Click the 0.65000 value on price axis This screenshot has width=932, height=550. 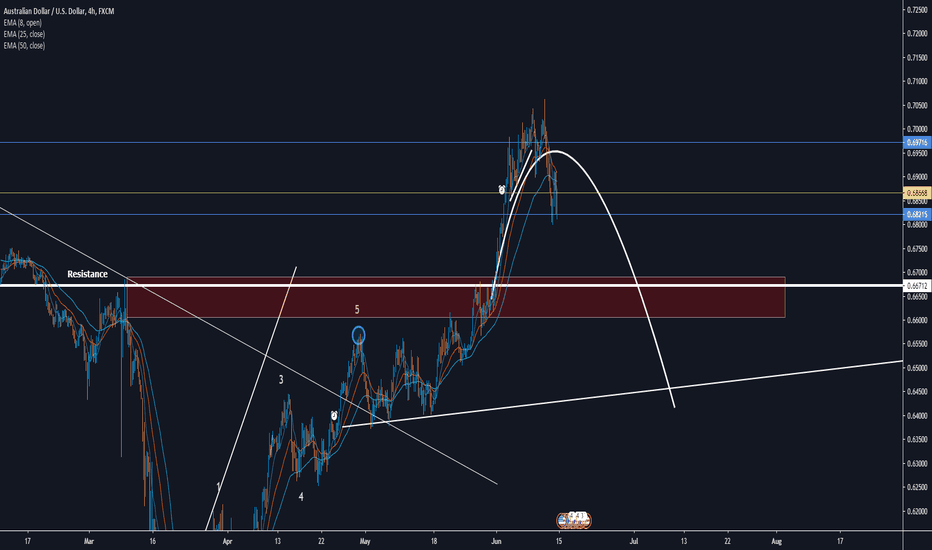click(917, 368)
